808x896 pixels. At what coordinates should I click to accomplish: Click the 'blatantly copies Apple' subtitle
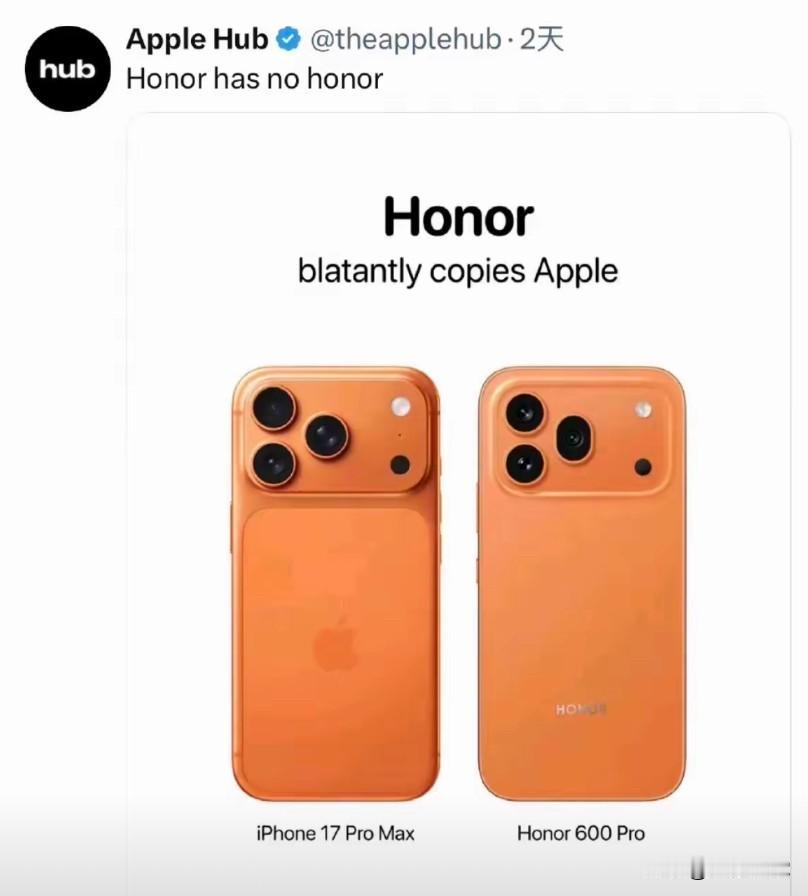tap(458, 270)
